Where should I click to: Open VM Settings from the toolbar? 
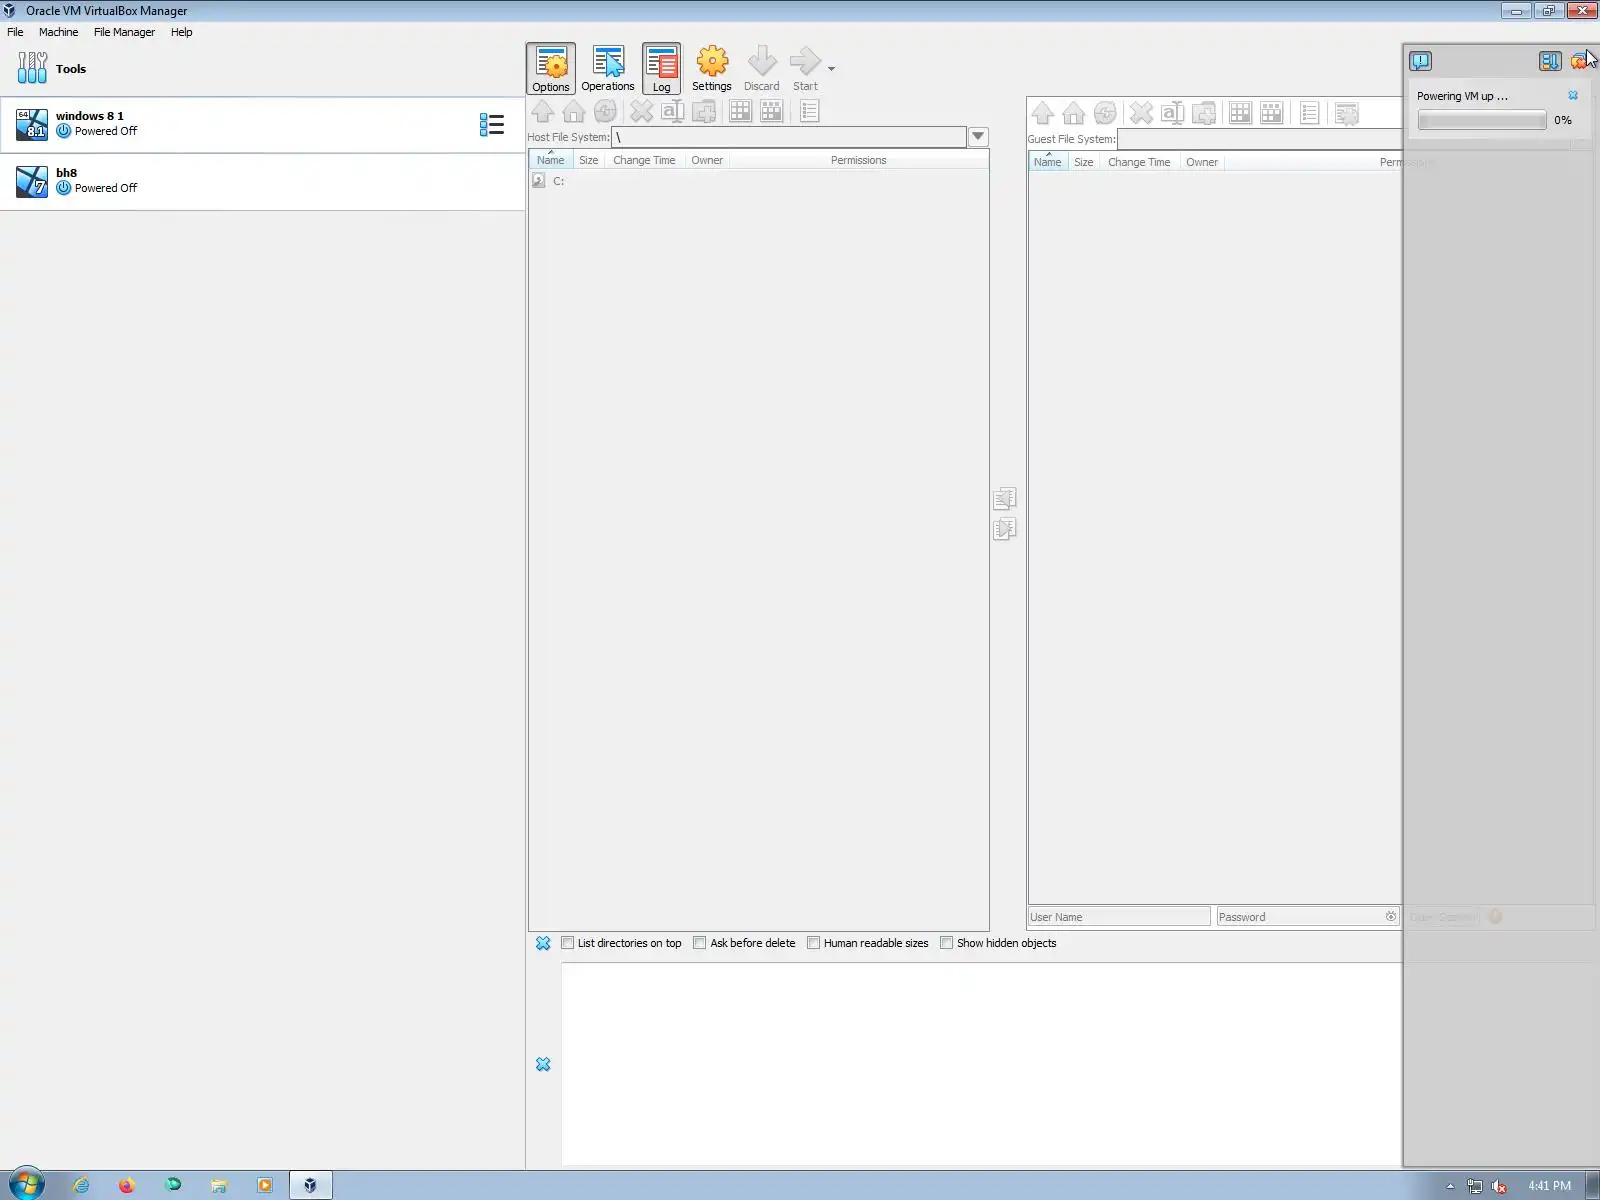click(712, 68)
